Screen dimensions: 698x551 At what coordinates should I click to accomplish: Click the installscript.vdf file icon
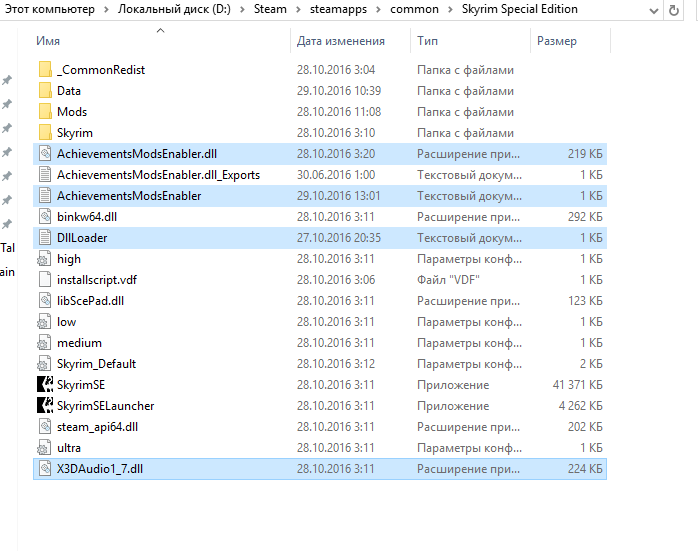(x=45, y=280)
